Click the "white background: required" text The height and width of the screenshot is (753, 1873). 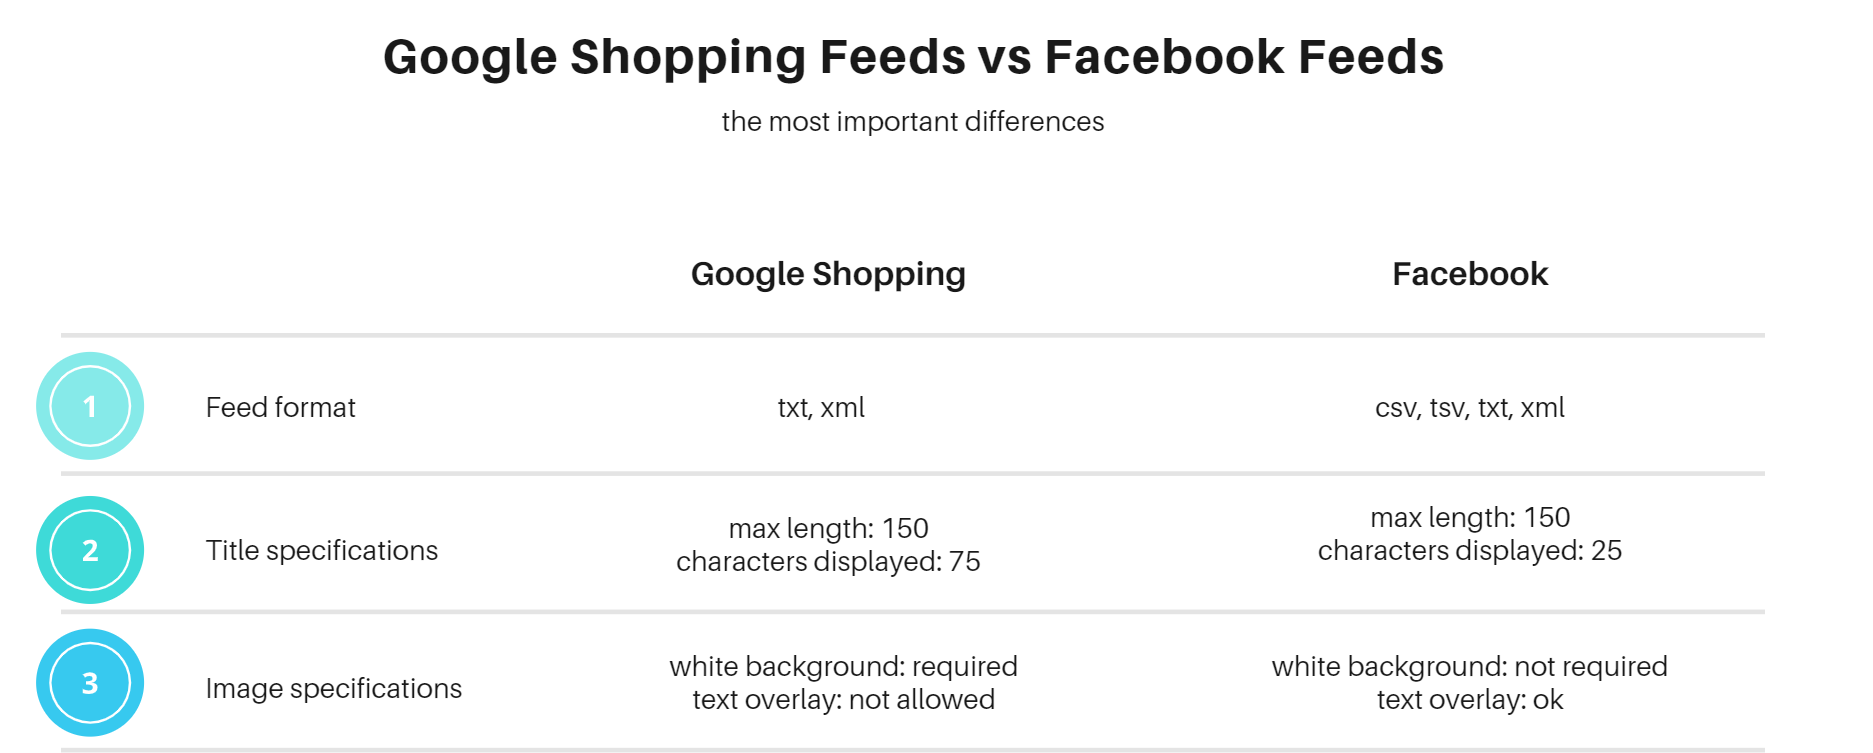coord(843,667)
